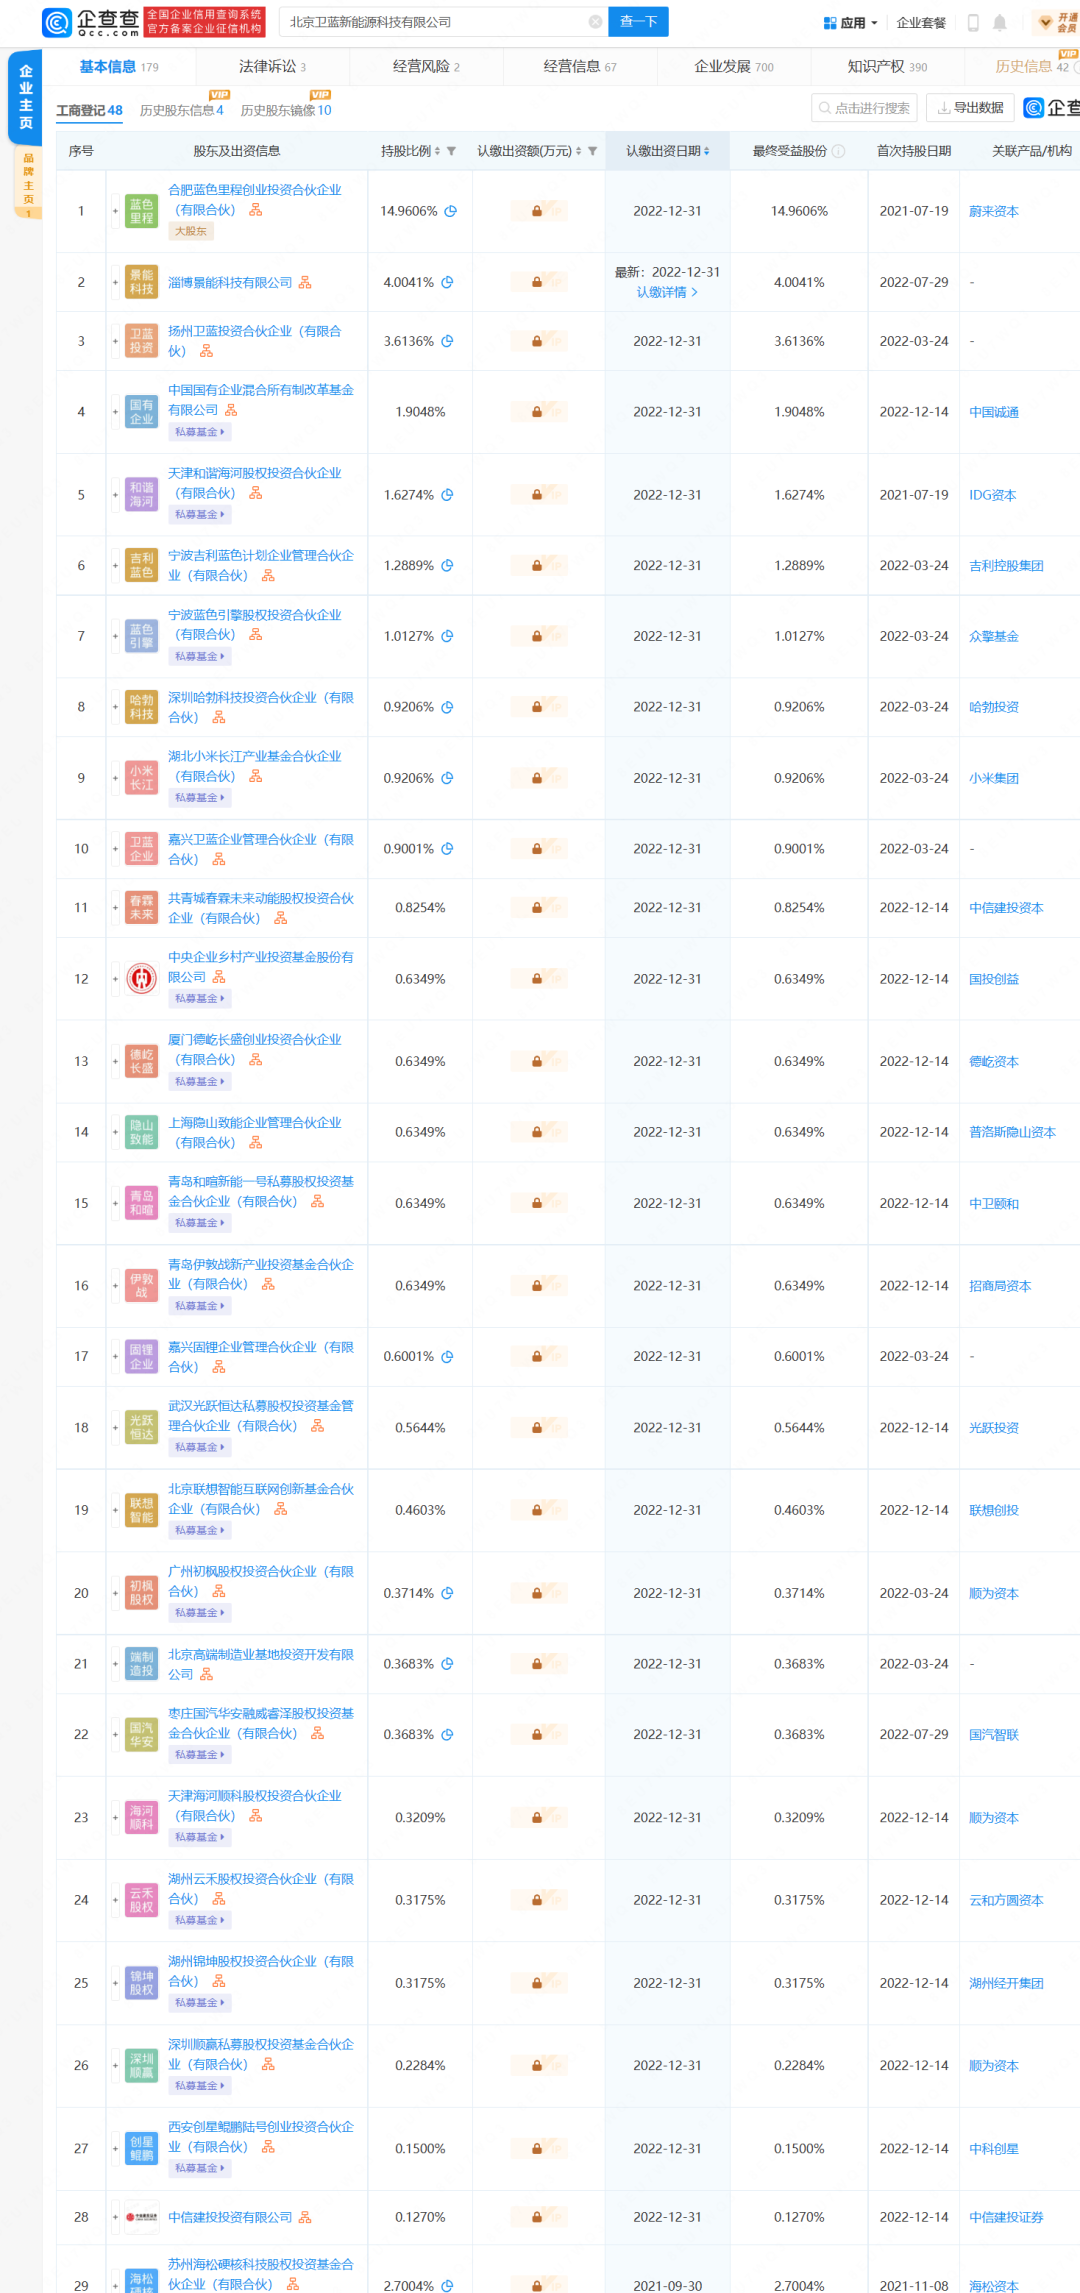Expand row 12 中央企业乡村产业投资基金 plus toggle

[x=115, y=979]
